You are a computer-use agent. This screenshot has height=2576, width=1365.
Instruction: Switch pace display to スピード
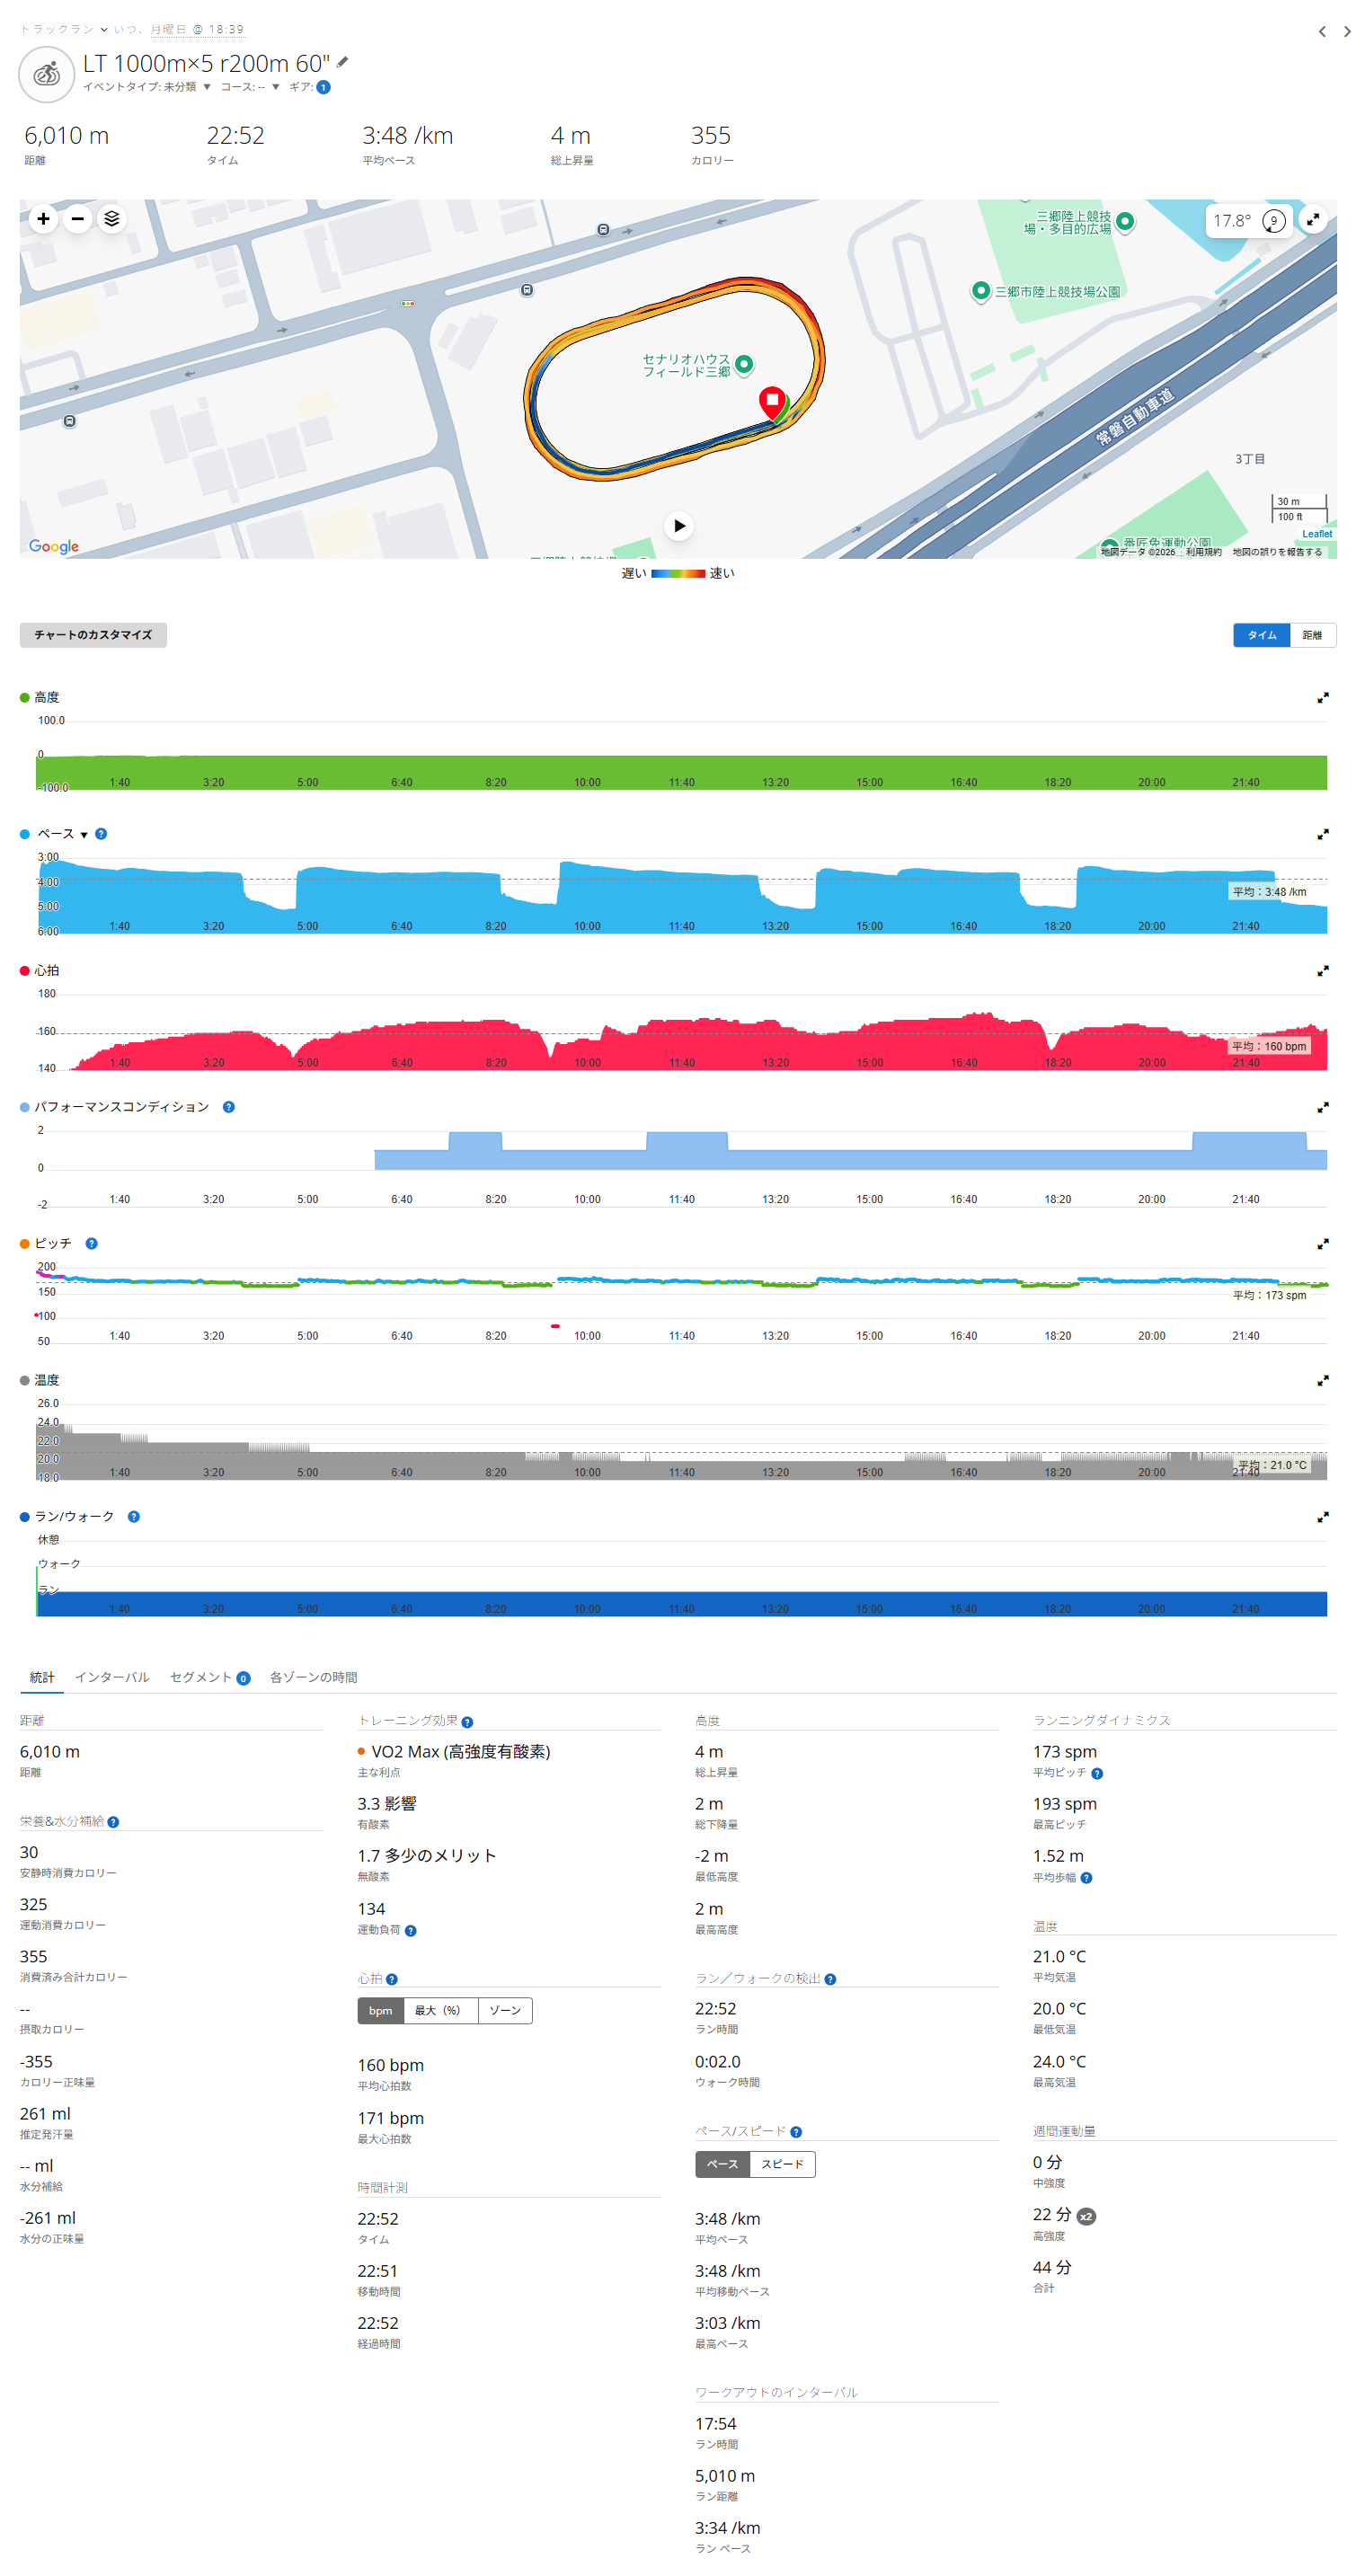click(x=781, y=2164)
